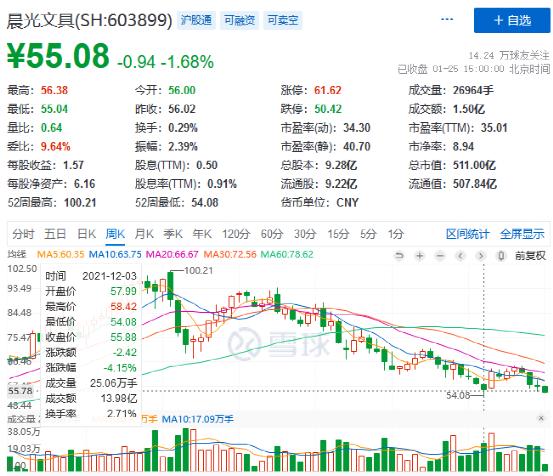This screenshot has width=553, height=476.
Task: Move chart right with right chevron icon
Action: tap(481, 255)
